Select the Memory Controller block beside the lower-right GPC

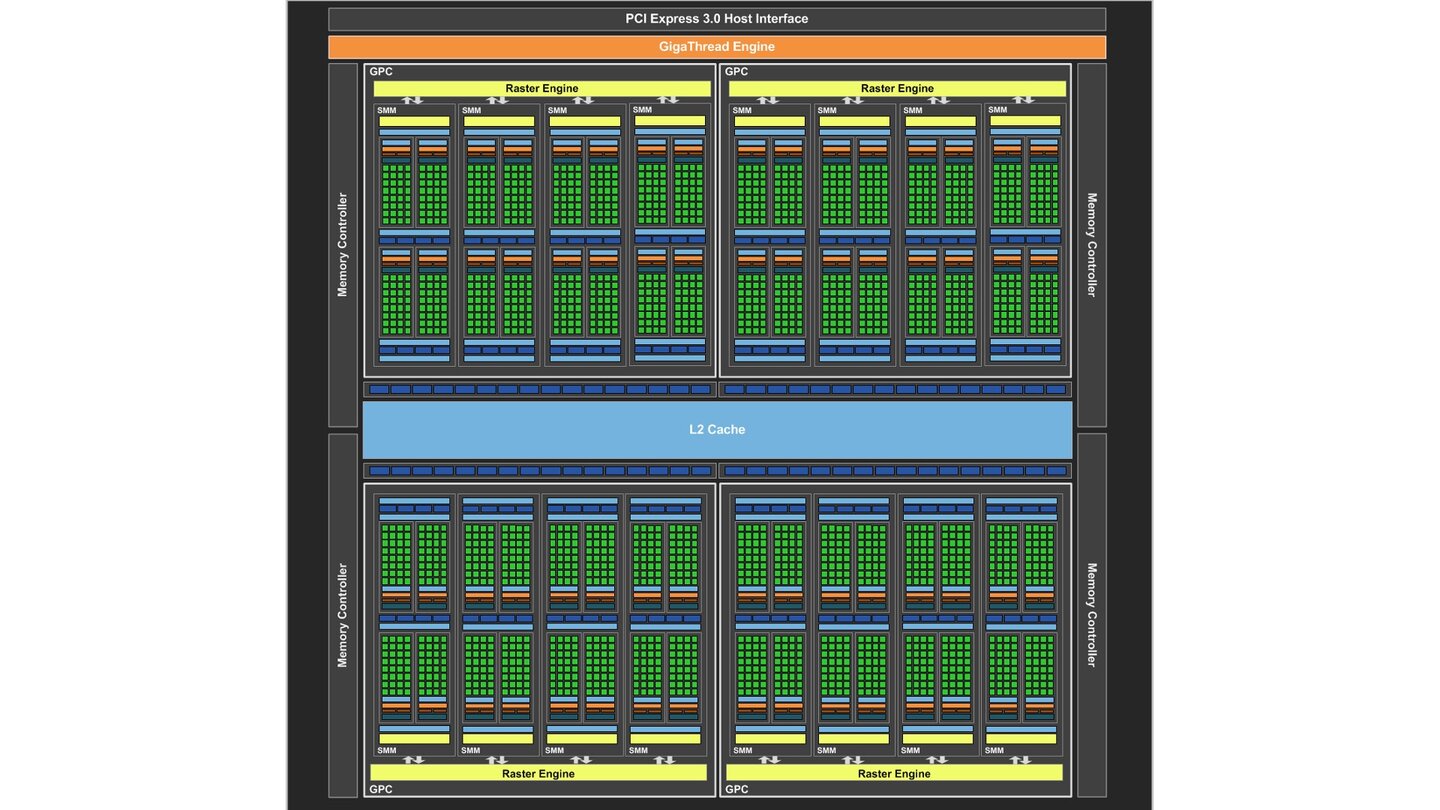coord(1092,615)
